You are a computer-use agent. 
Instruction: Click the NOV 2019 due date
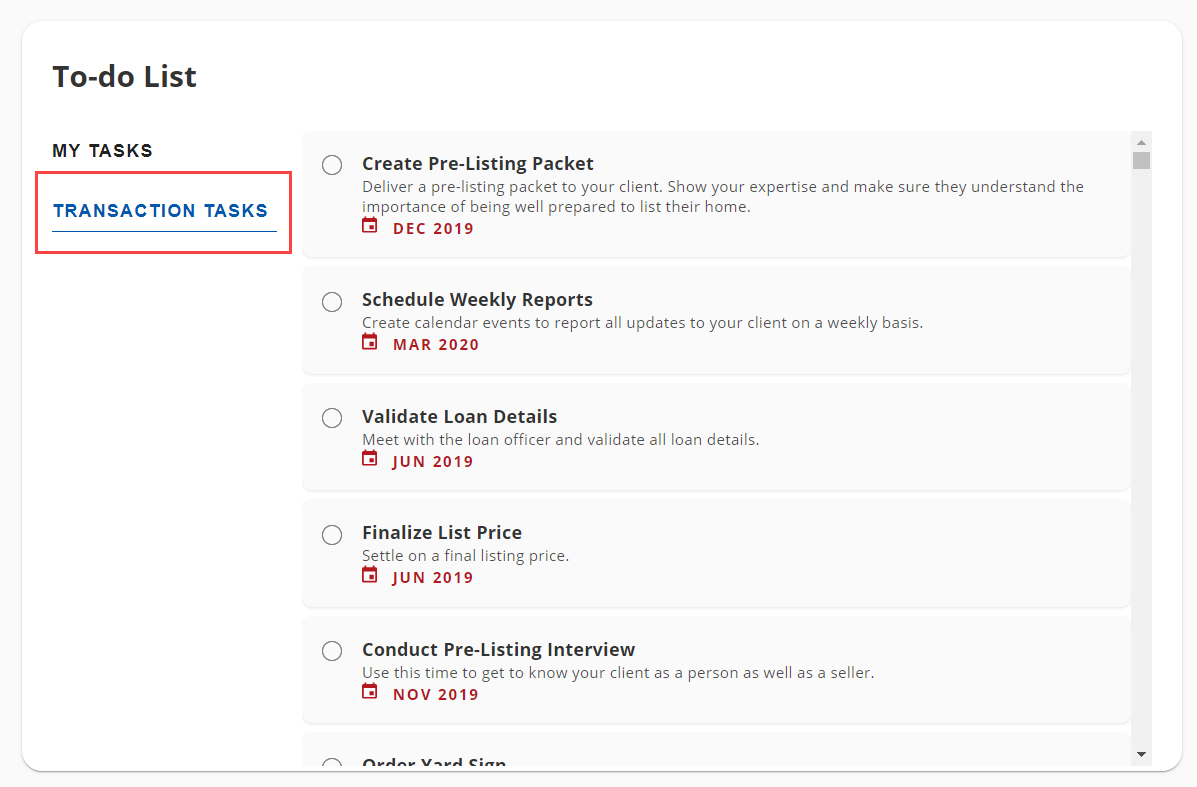coord(435,695)
